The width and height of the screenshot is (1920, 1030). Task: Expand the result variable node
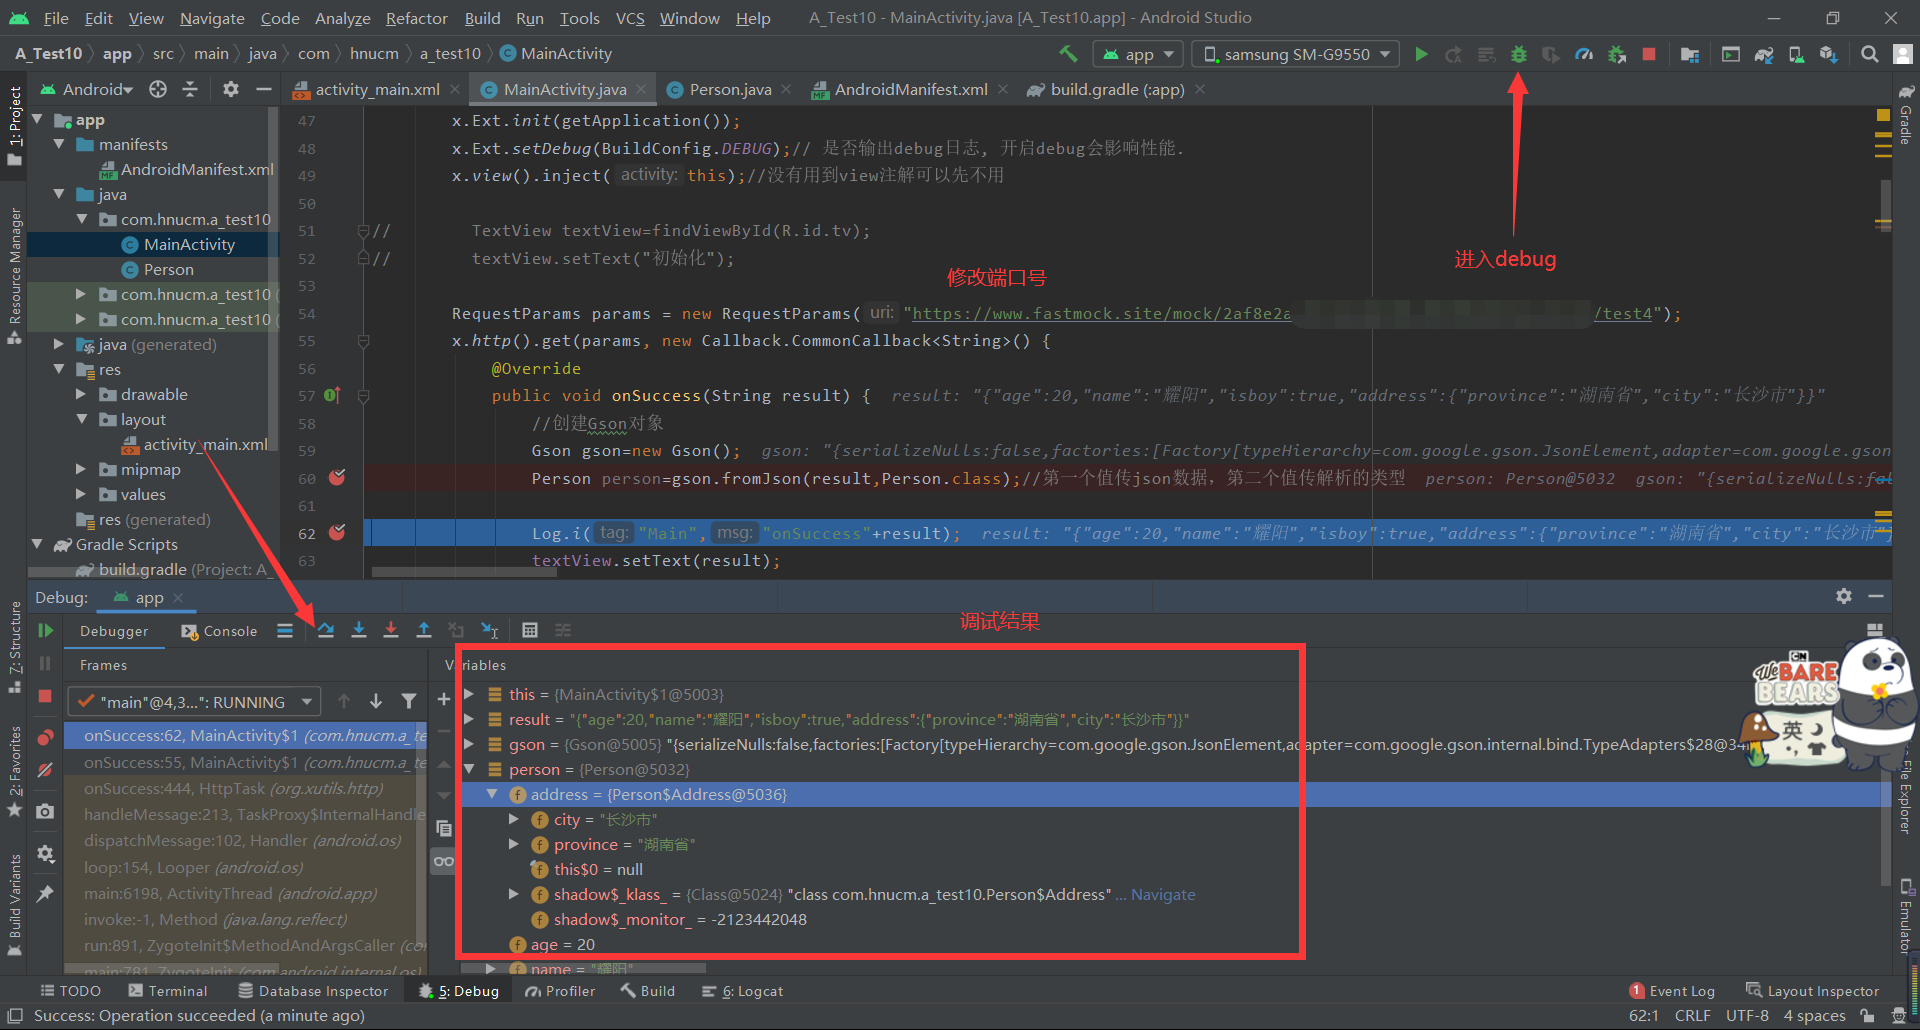click(x=469, y=719)
